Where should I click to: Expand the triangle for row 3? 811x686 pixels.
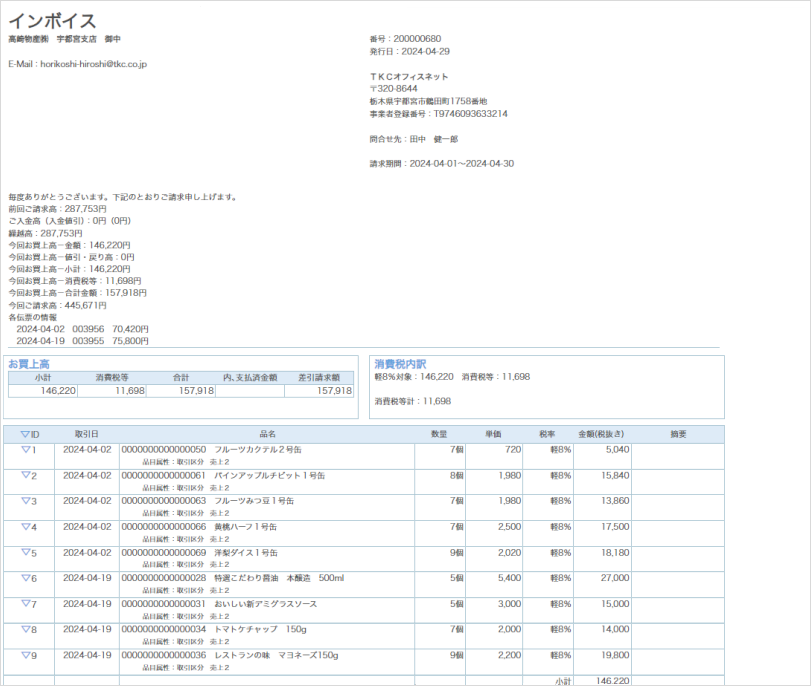pyautogui.click(x=25, y=501)
